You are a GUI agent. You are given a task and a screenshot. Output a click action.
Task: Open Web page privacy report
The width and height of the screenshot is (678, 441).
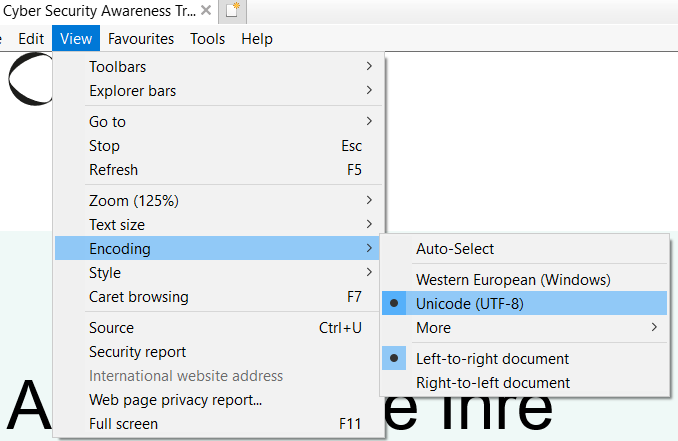point(175,400)
